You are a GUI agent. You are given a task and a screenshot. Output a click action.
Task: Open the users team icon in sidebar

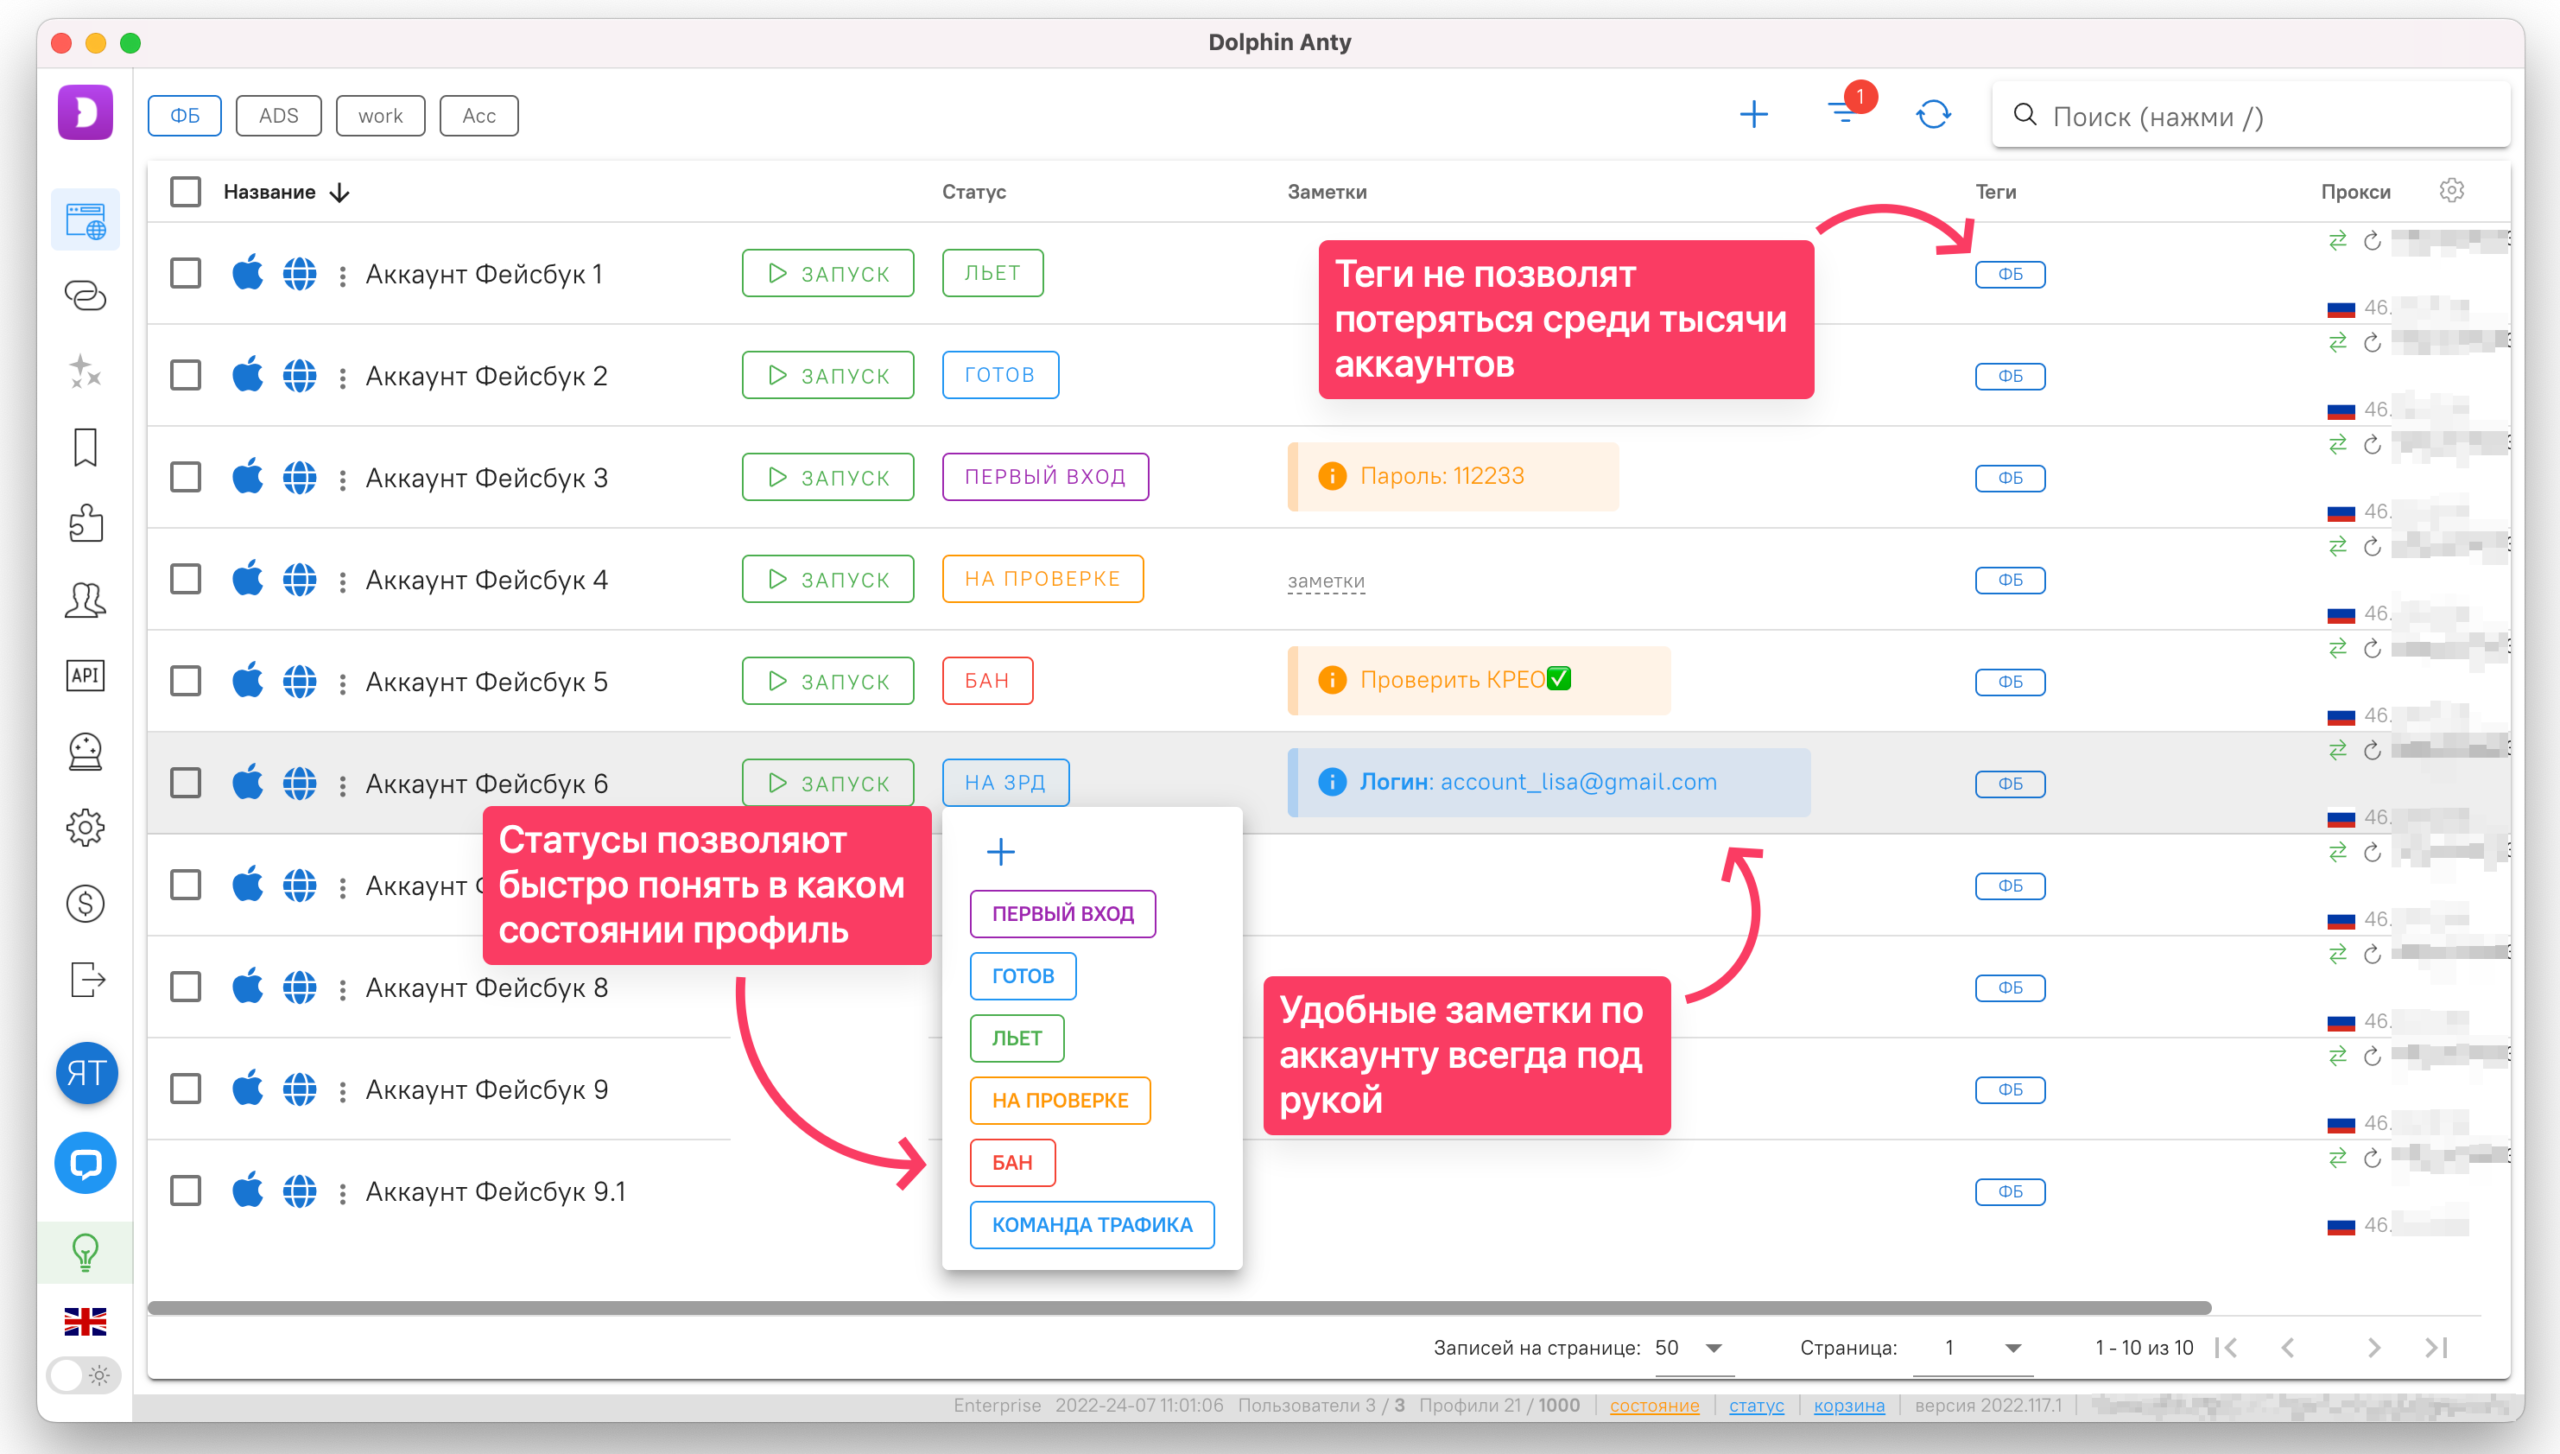pos(85,599)
